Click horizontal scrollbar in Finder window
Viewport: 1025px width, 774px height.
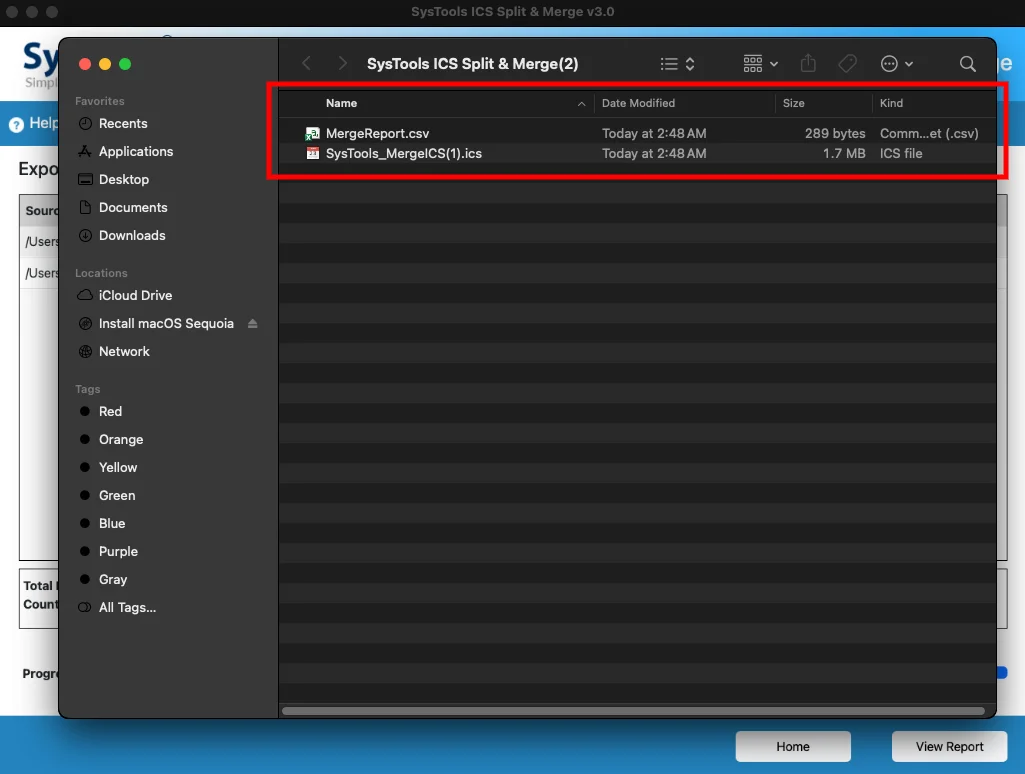pyautogui.click(x=633, y=711)
